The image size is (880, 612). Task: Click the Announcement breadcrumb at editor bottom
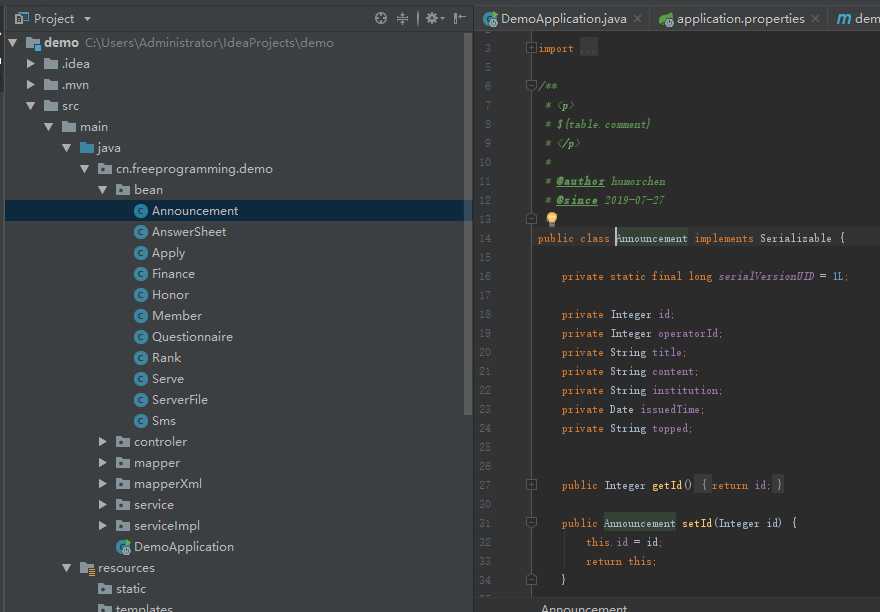pos(584,608)
